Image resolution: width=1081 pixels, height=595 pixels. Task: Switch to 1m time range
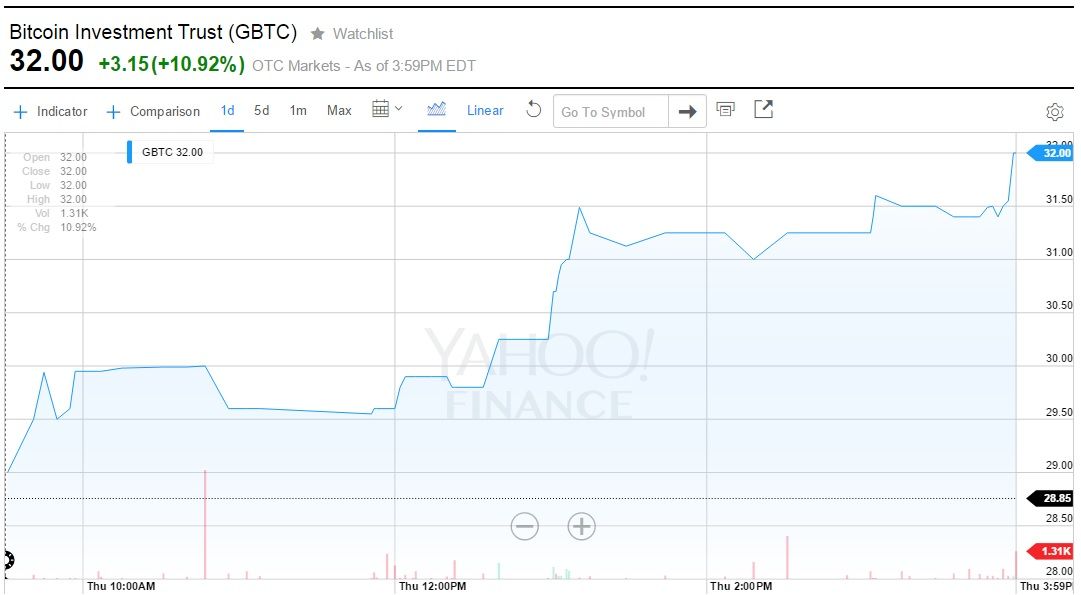click(298, 110)
